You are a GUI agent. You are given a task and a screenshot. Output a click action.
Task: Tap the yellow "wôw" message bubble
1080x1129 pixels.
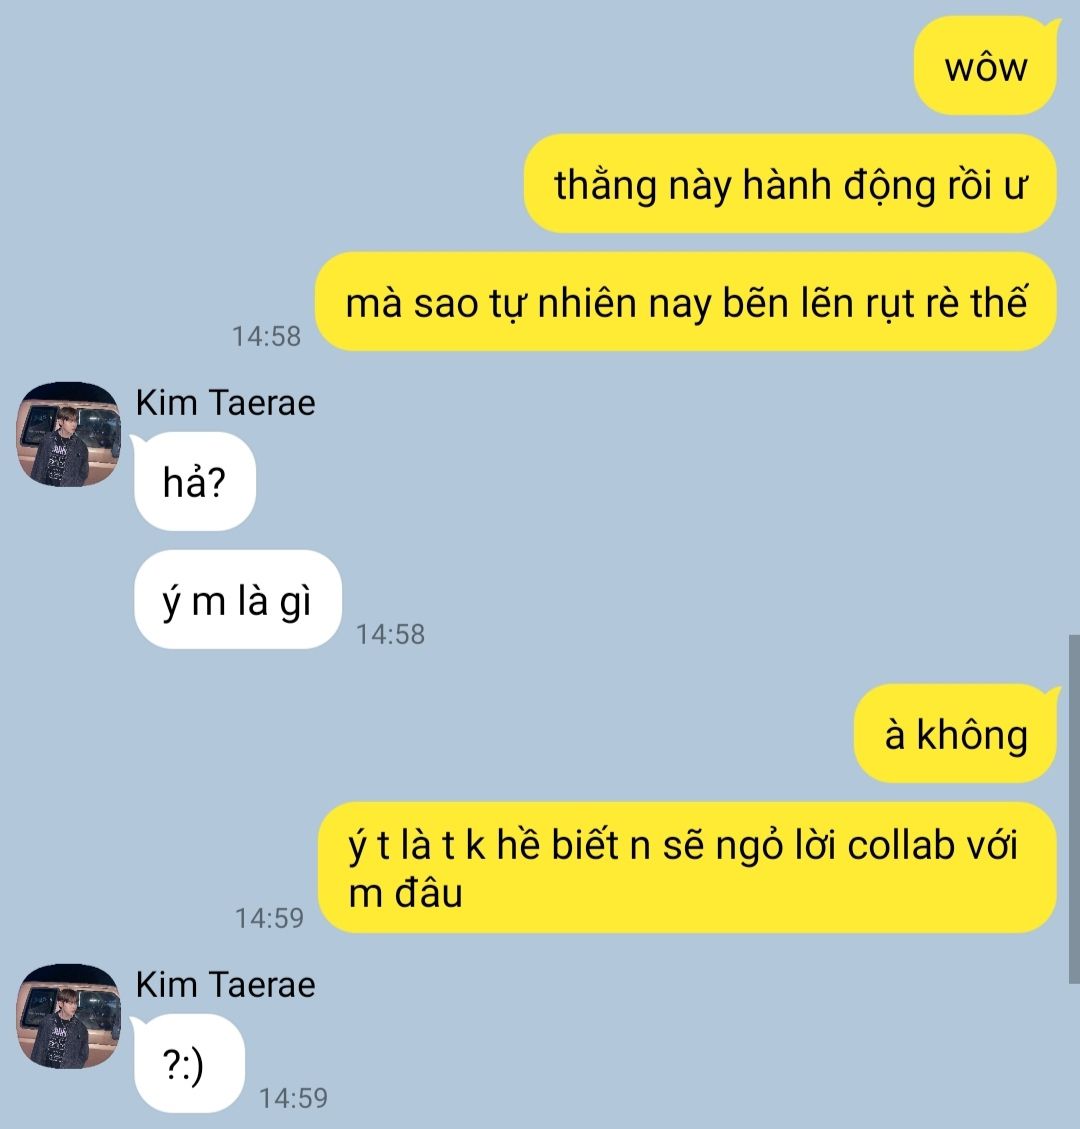tap(985, 66)
